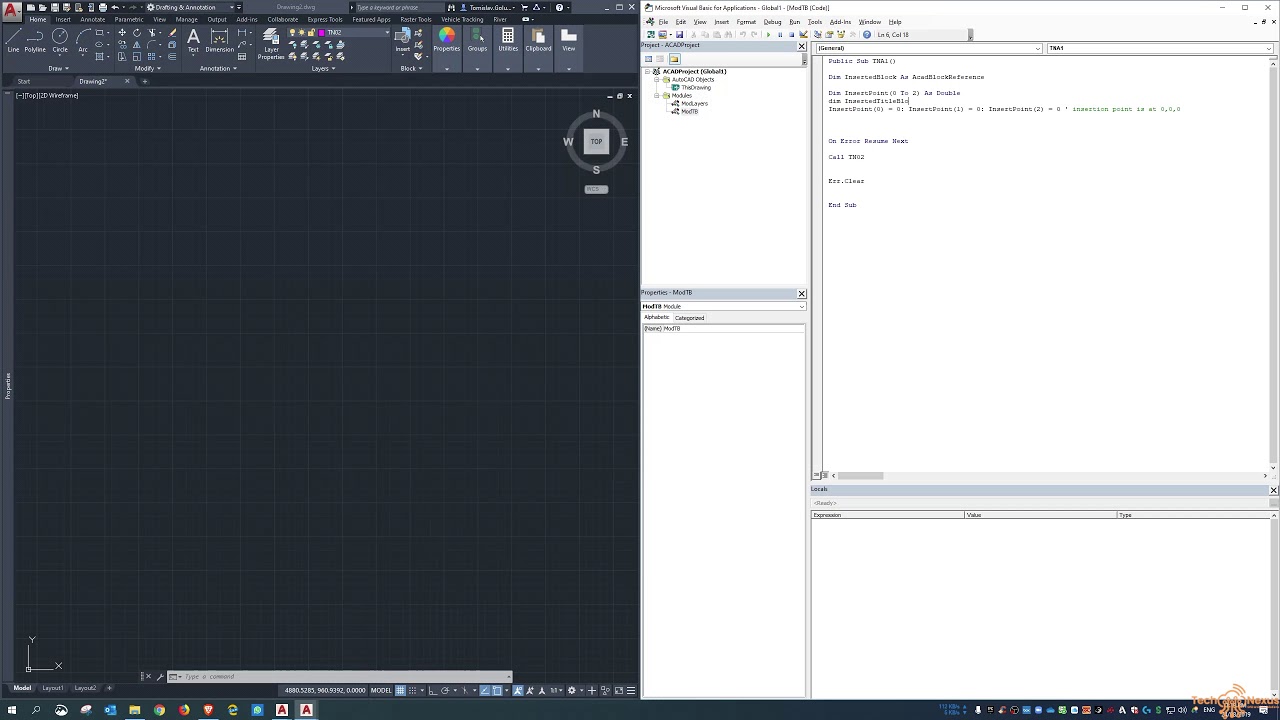Open Layer Properties manager

point(271,44)
